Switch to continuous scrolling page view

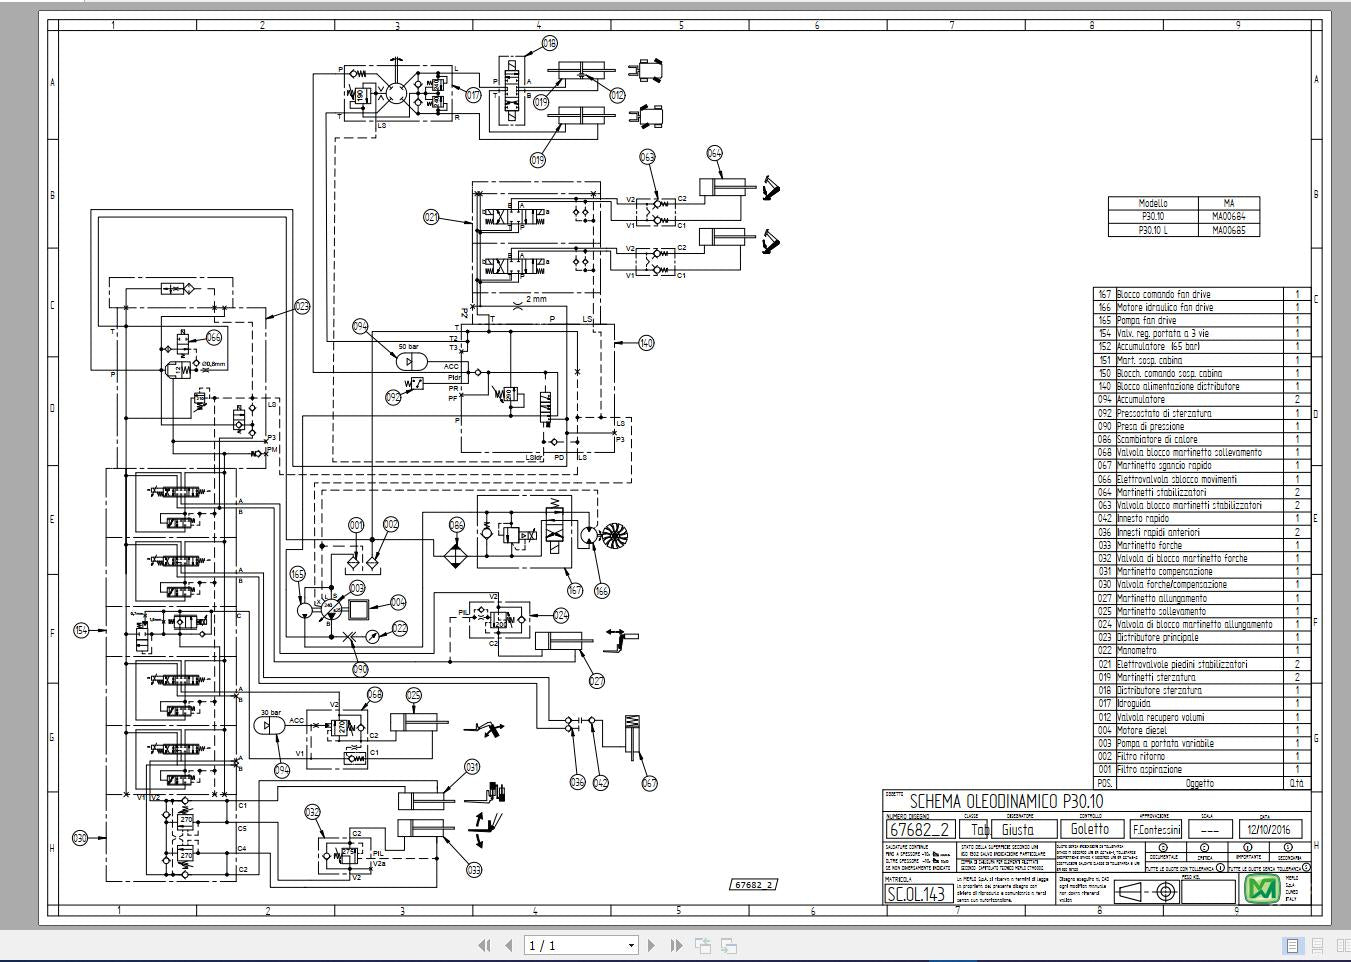[1317, 945]
